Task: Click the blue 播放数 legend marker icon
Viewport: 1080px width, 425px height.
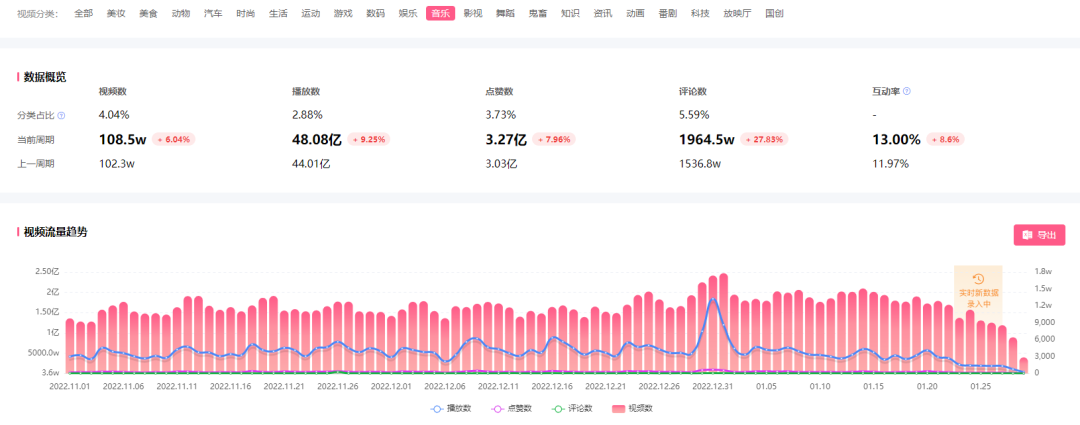Action: click(438, 408)
